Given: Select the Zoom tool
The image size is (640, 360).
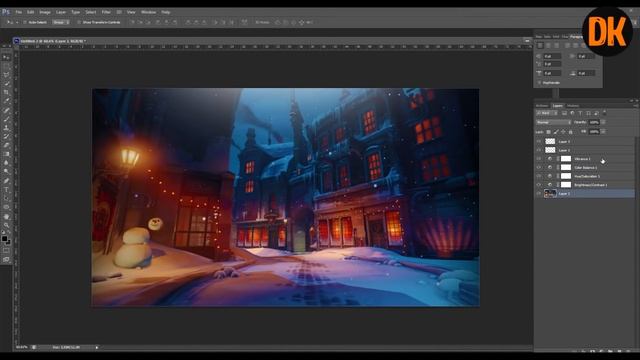Looking at the screenshot, I should pos(6,225).
